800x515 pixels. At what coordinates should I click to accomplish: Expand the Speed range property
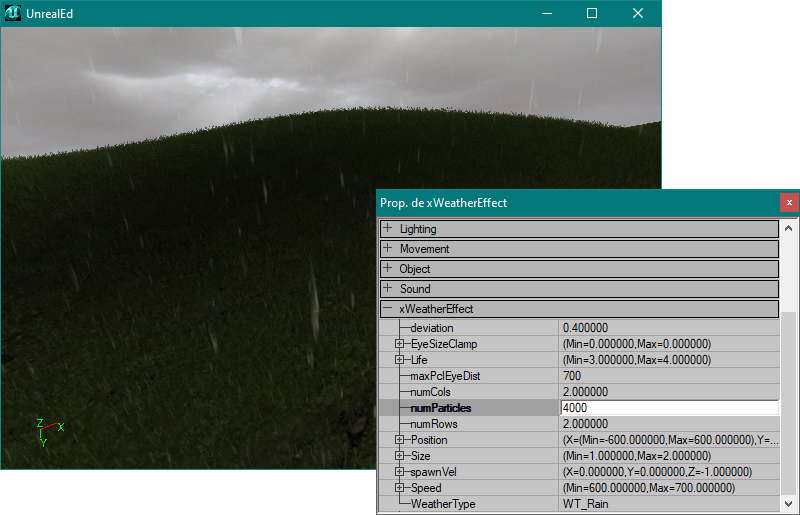(400, 488)
